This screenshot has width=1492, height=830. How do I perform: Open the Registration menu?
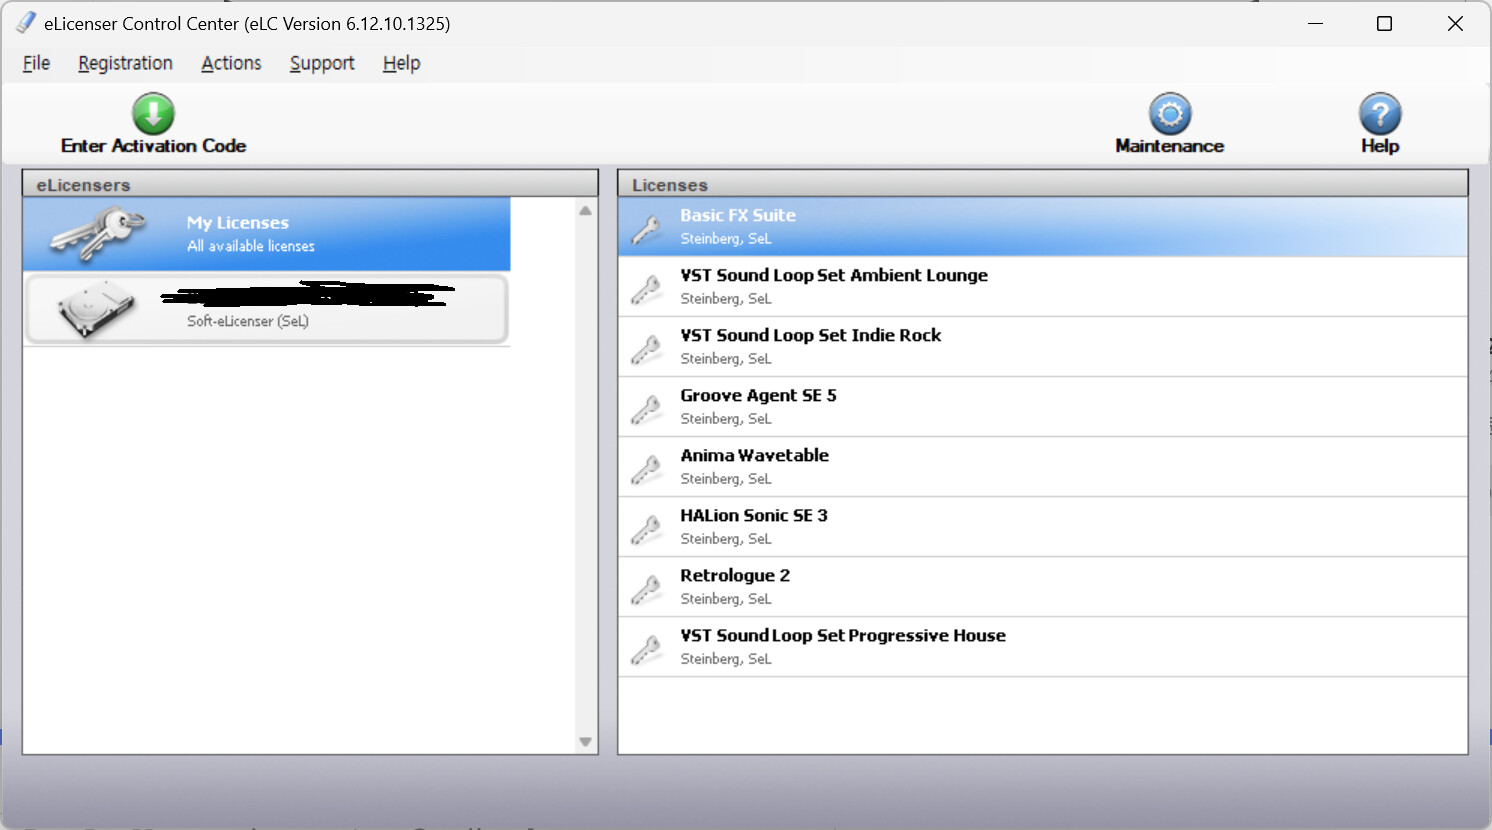point(125,63)
